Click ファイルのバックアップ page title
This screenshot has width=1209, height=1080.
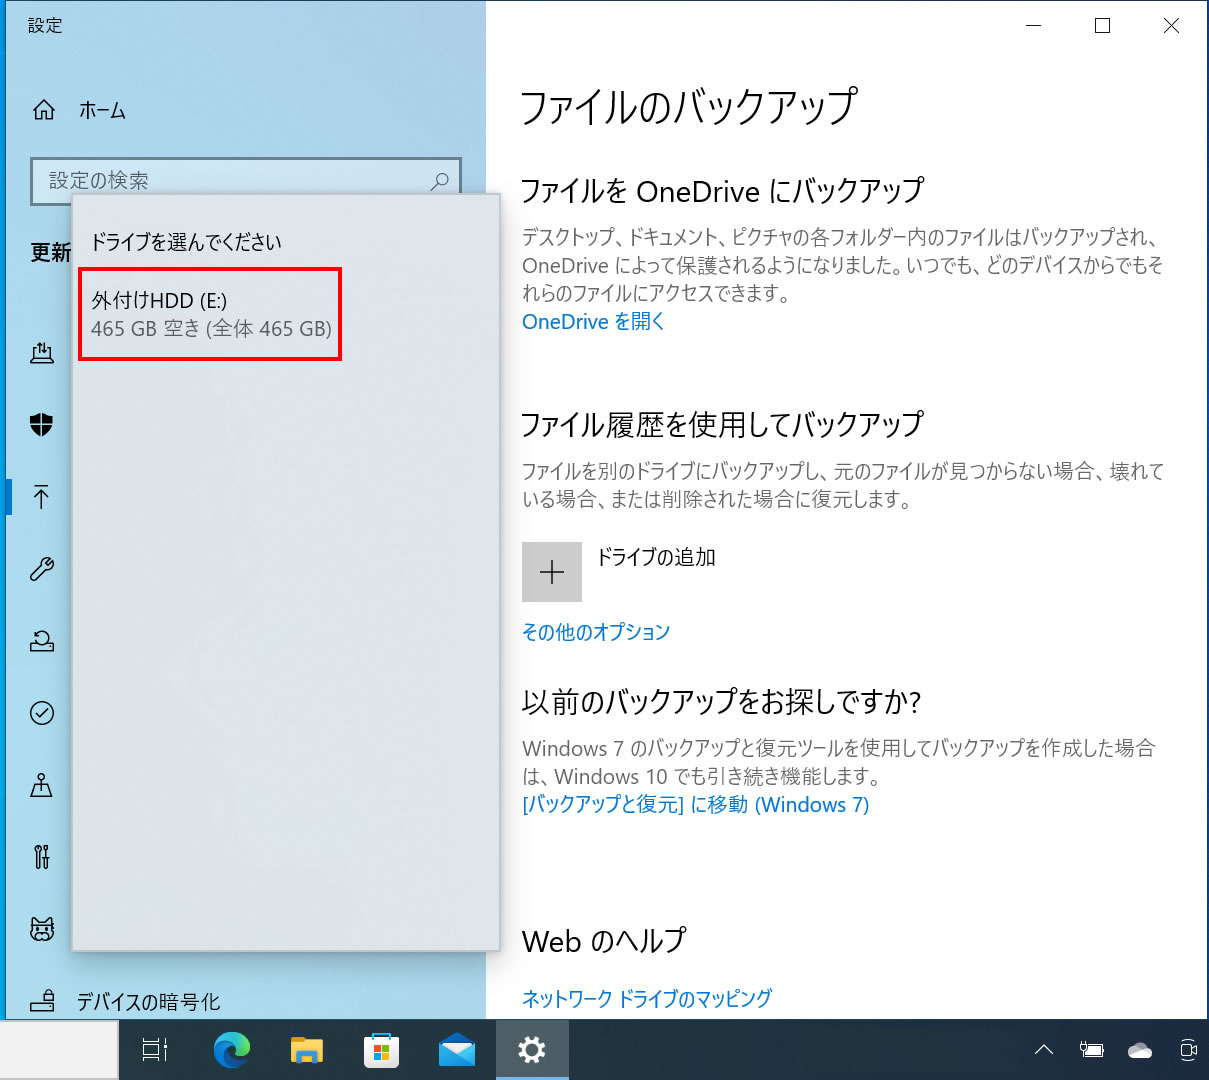coord(689,107)
